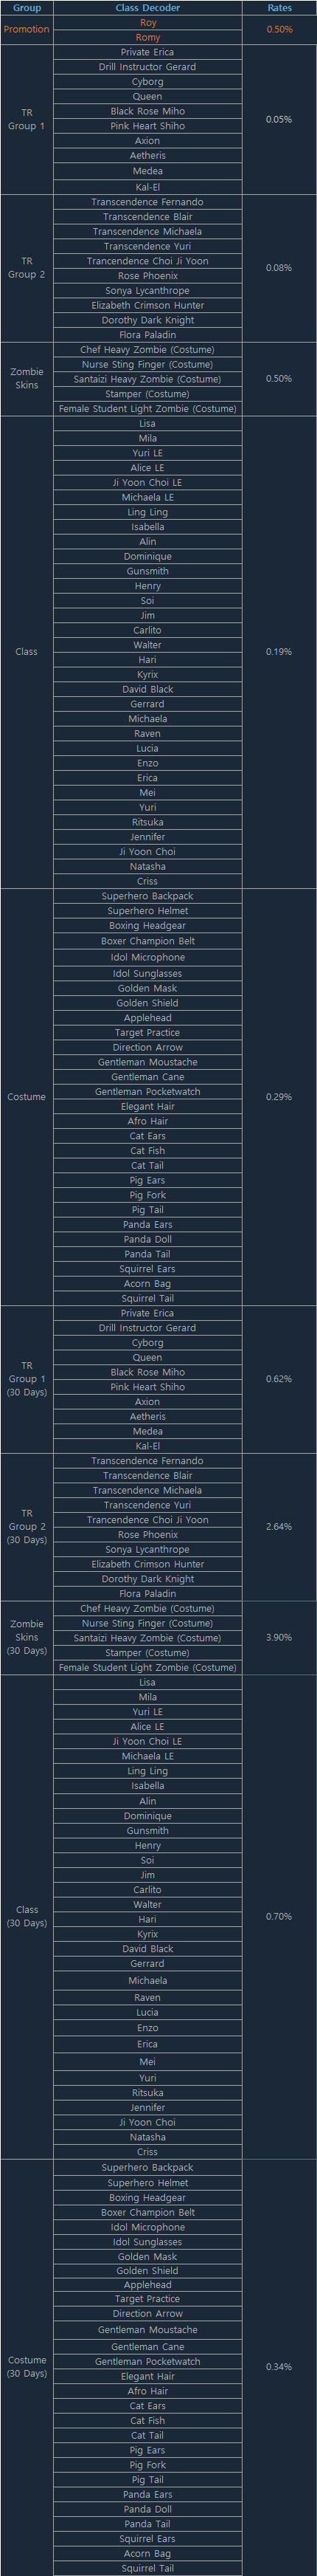
Task: Click the 0.34% rate cell
Action: pyautogui.click(x=279, y=2367)
